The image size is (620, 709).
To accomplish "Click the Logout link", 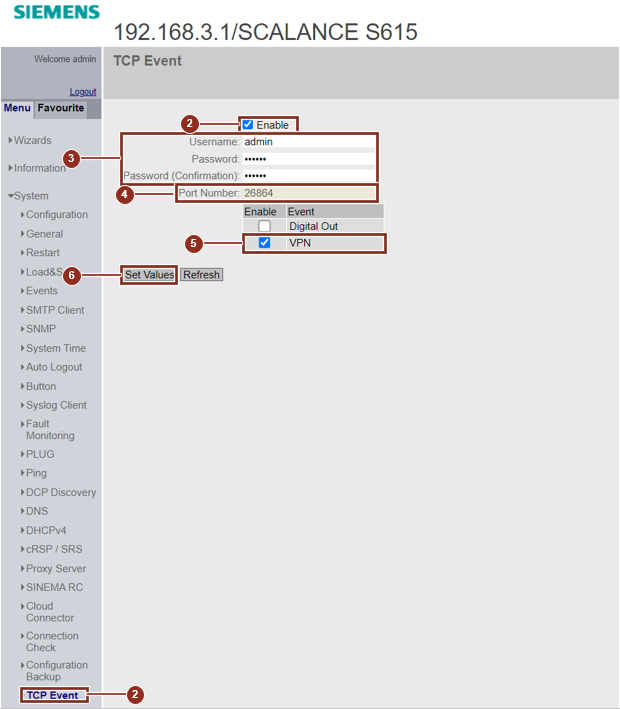I will click(x=83, y=92).
